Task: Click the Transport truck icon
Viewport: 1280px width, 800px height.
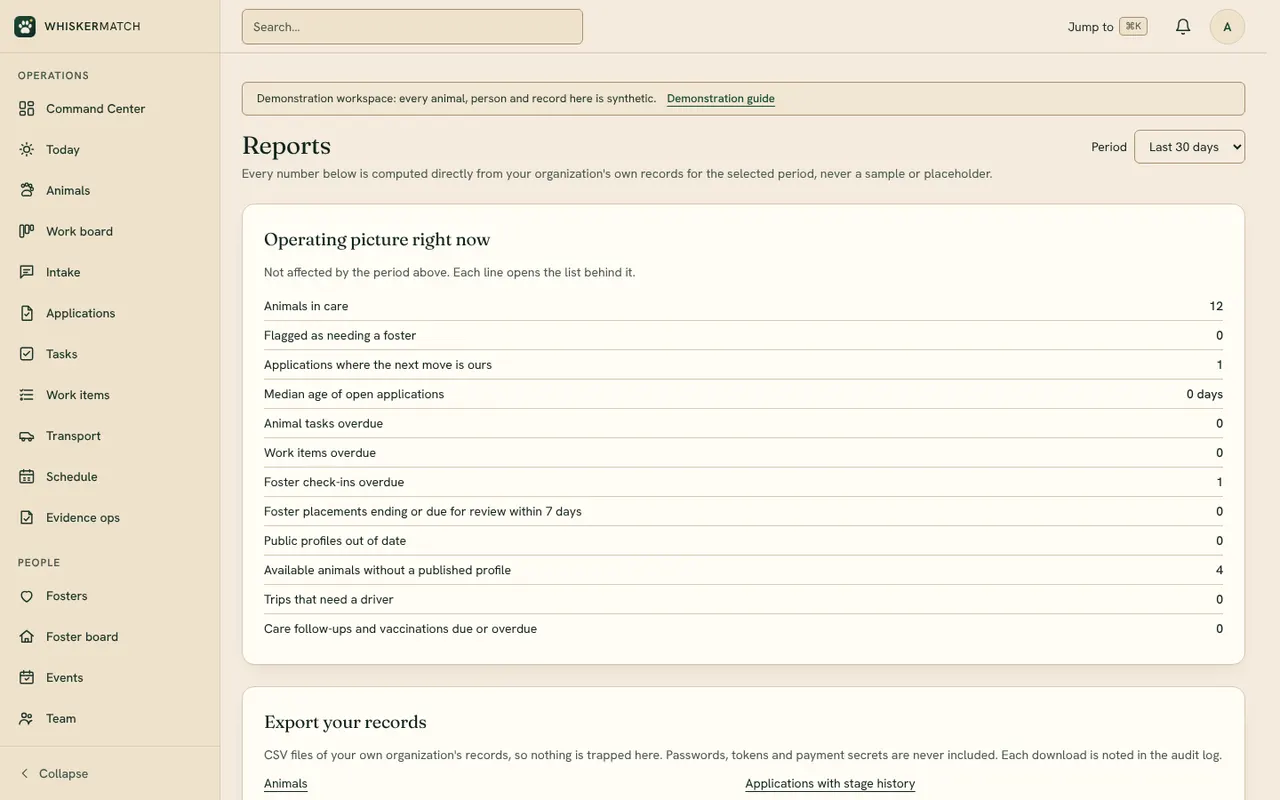Action: coord(27,436)
